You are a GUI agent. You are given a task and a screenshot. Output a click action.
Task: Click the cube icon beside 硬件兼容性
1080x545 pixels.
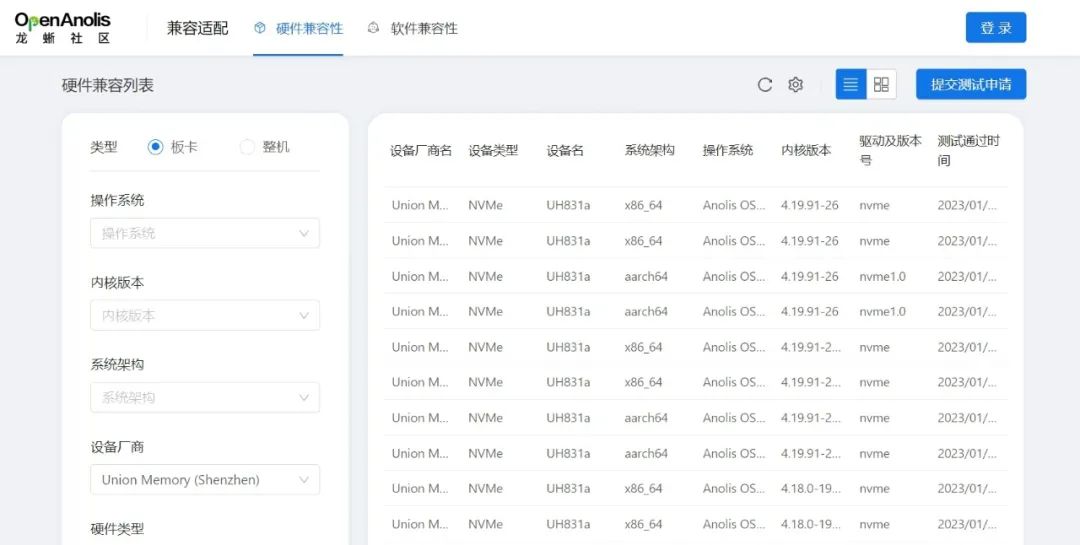coord(260,28)
